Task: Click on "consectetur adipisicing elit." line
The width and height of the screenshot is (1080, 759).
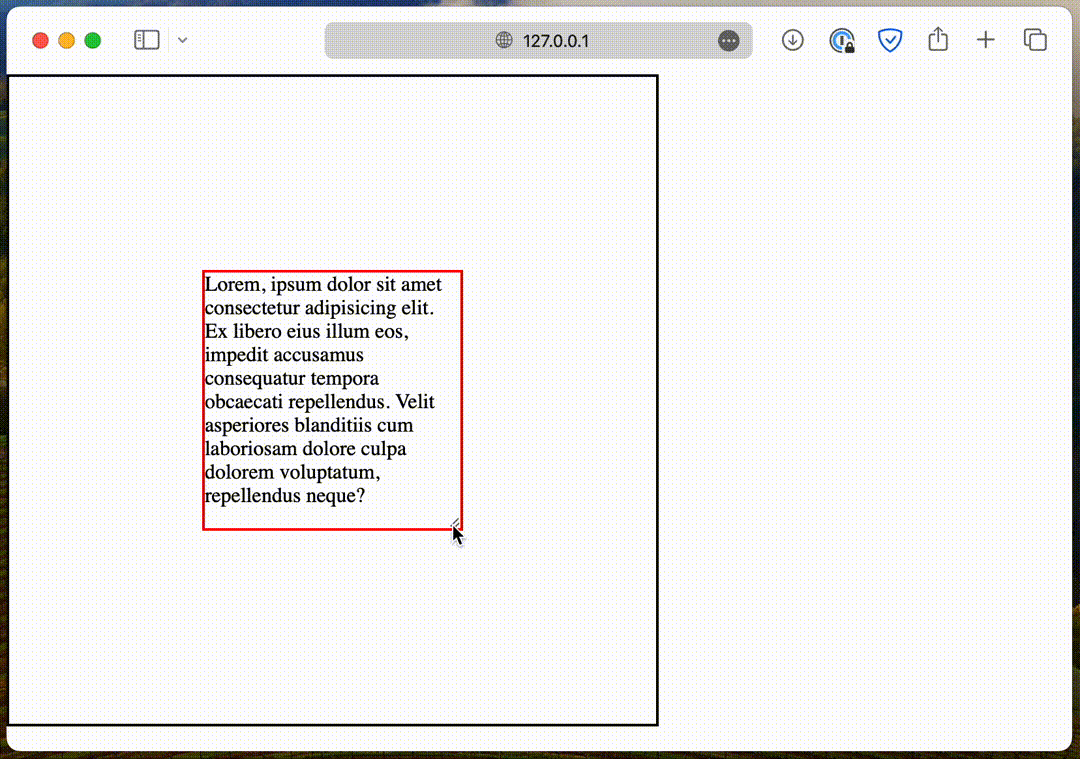Action: tap(319, 308)
